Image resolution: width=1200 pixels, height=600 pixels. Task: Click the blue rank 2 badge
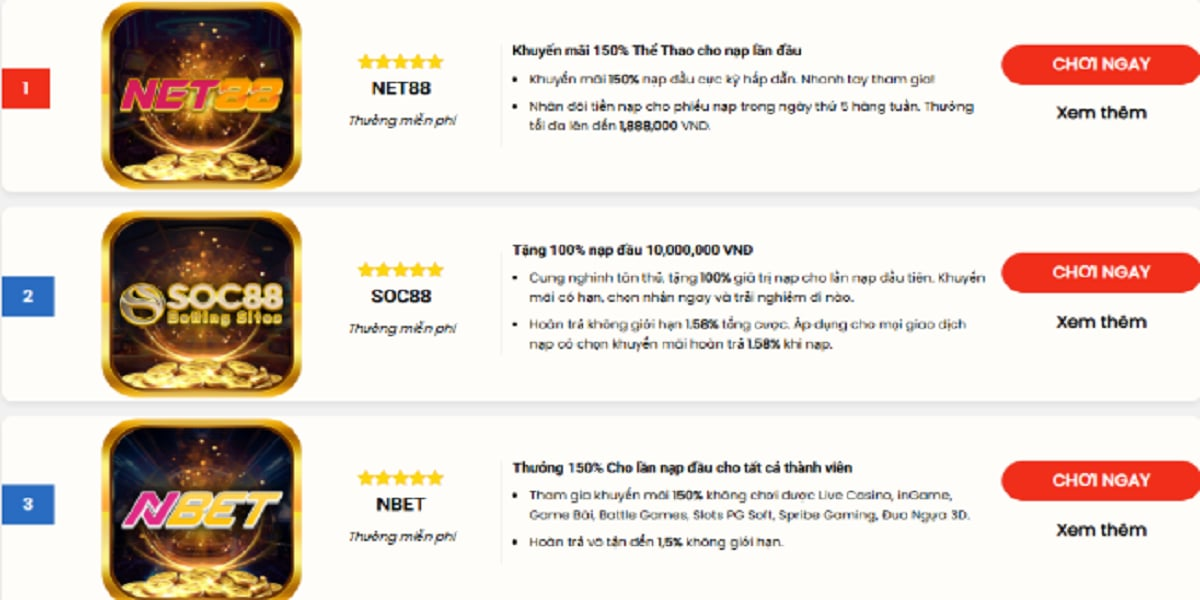pos(27,296)
